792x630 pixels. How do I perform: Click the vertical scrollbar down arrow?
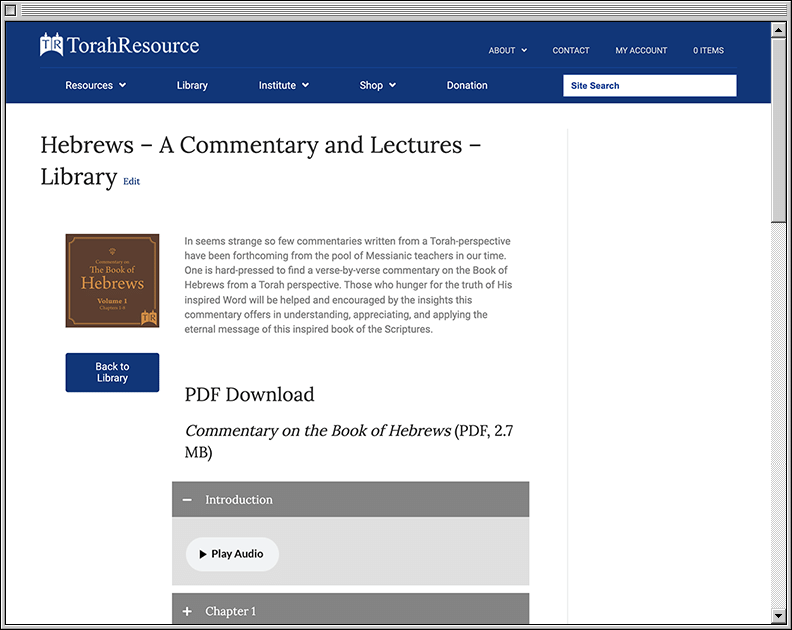(x=779, y=613)
